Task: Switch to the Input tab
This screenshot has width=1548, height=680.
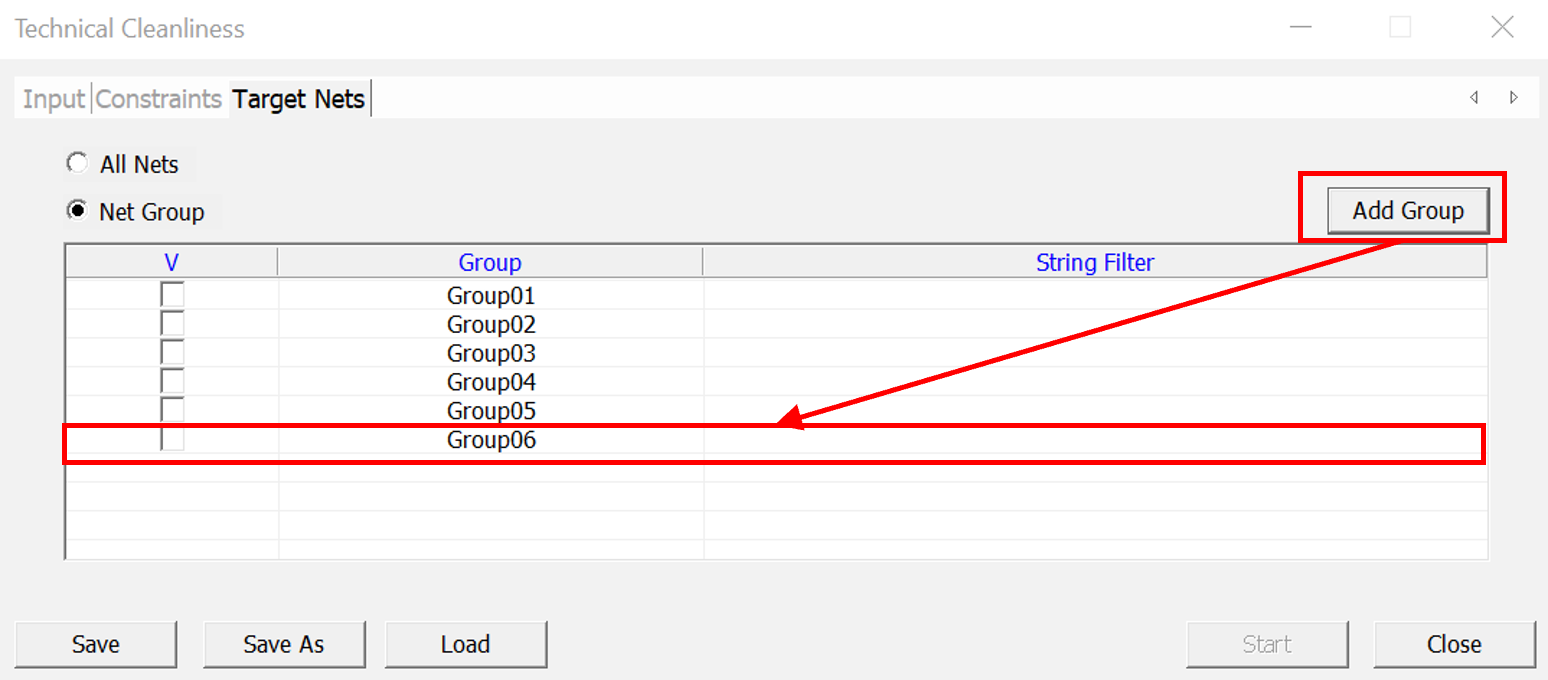Action: [x=54, y=99]
